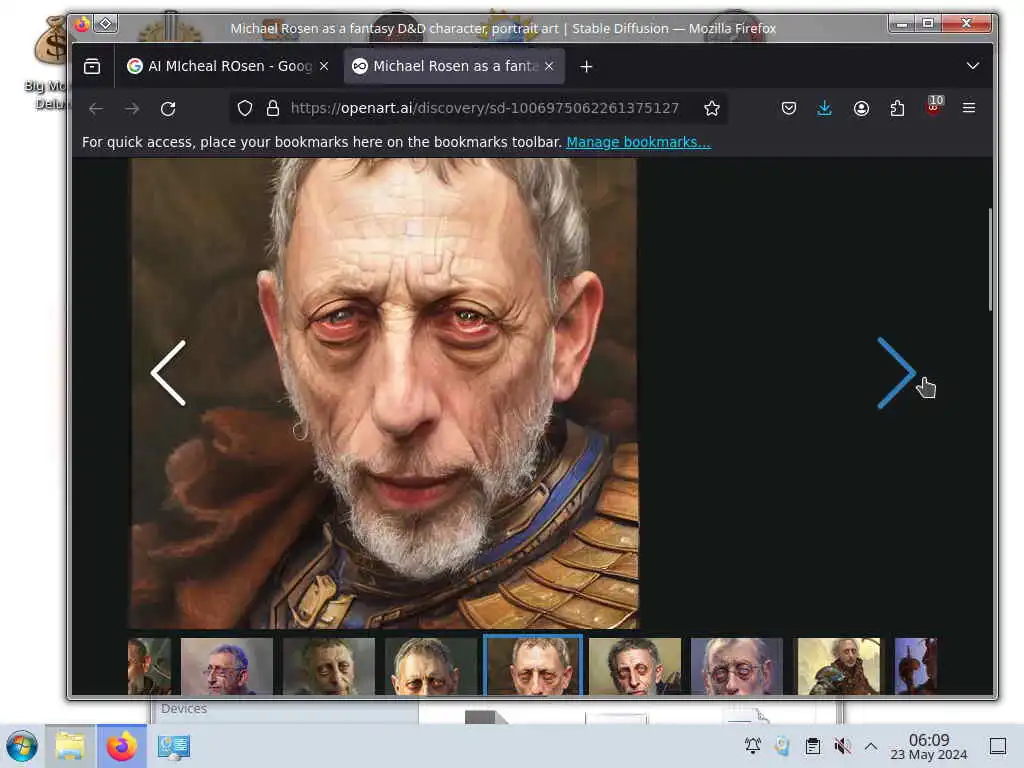Reload the current page
This screenshot has width=1024, height=768.
click(168, 109)
